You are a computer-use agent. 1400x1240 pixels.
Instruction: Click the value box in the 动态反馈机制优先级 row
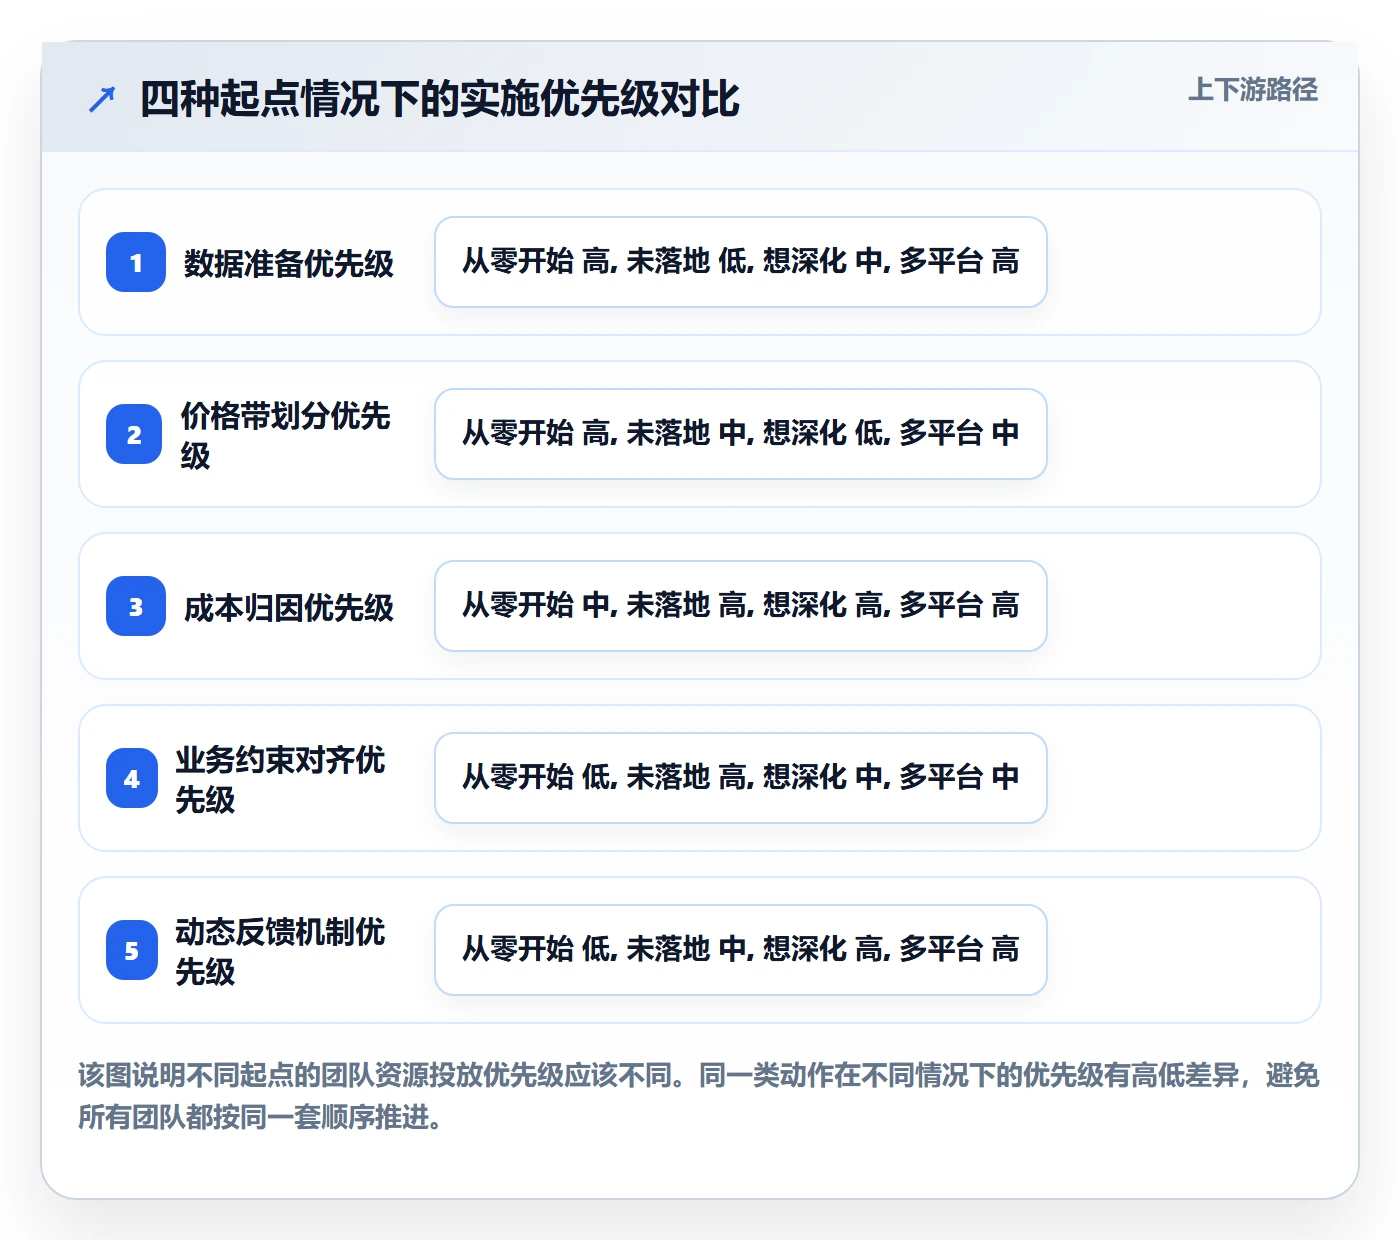pyautogui.click(x=741, y=950)
